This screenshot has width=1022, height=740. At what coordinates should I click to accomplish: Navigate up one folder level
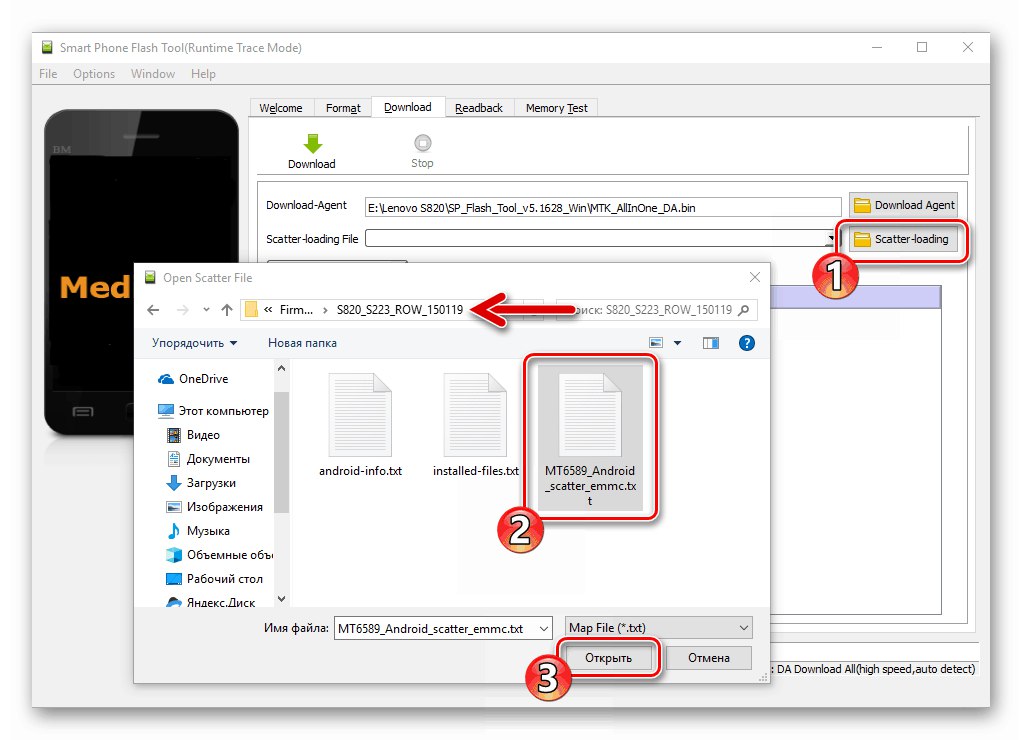click(x=226, y=310)
